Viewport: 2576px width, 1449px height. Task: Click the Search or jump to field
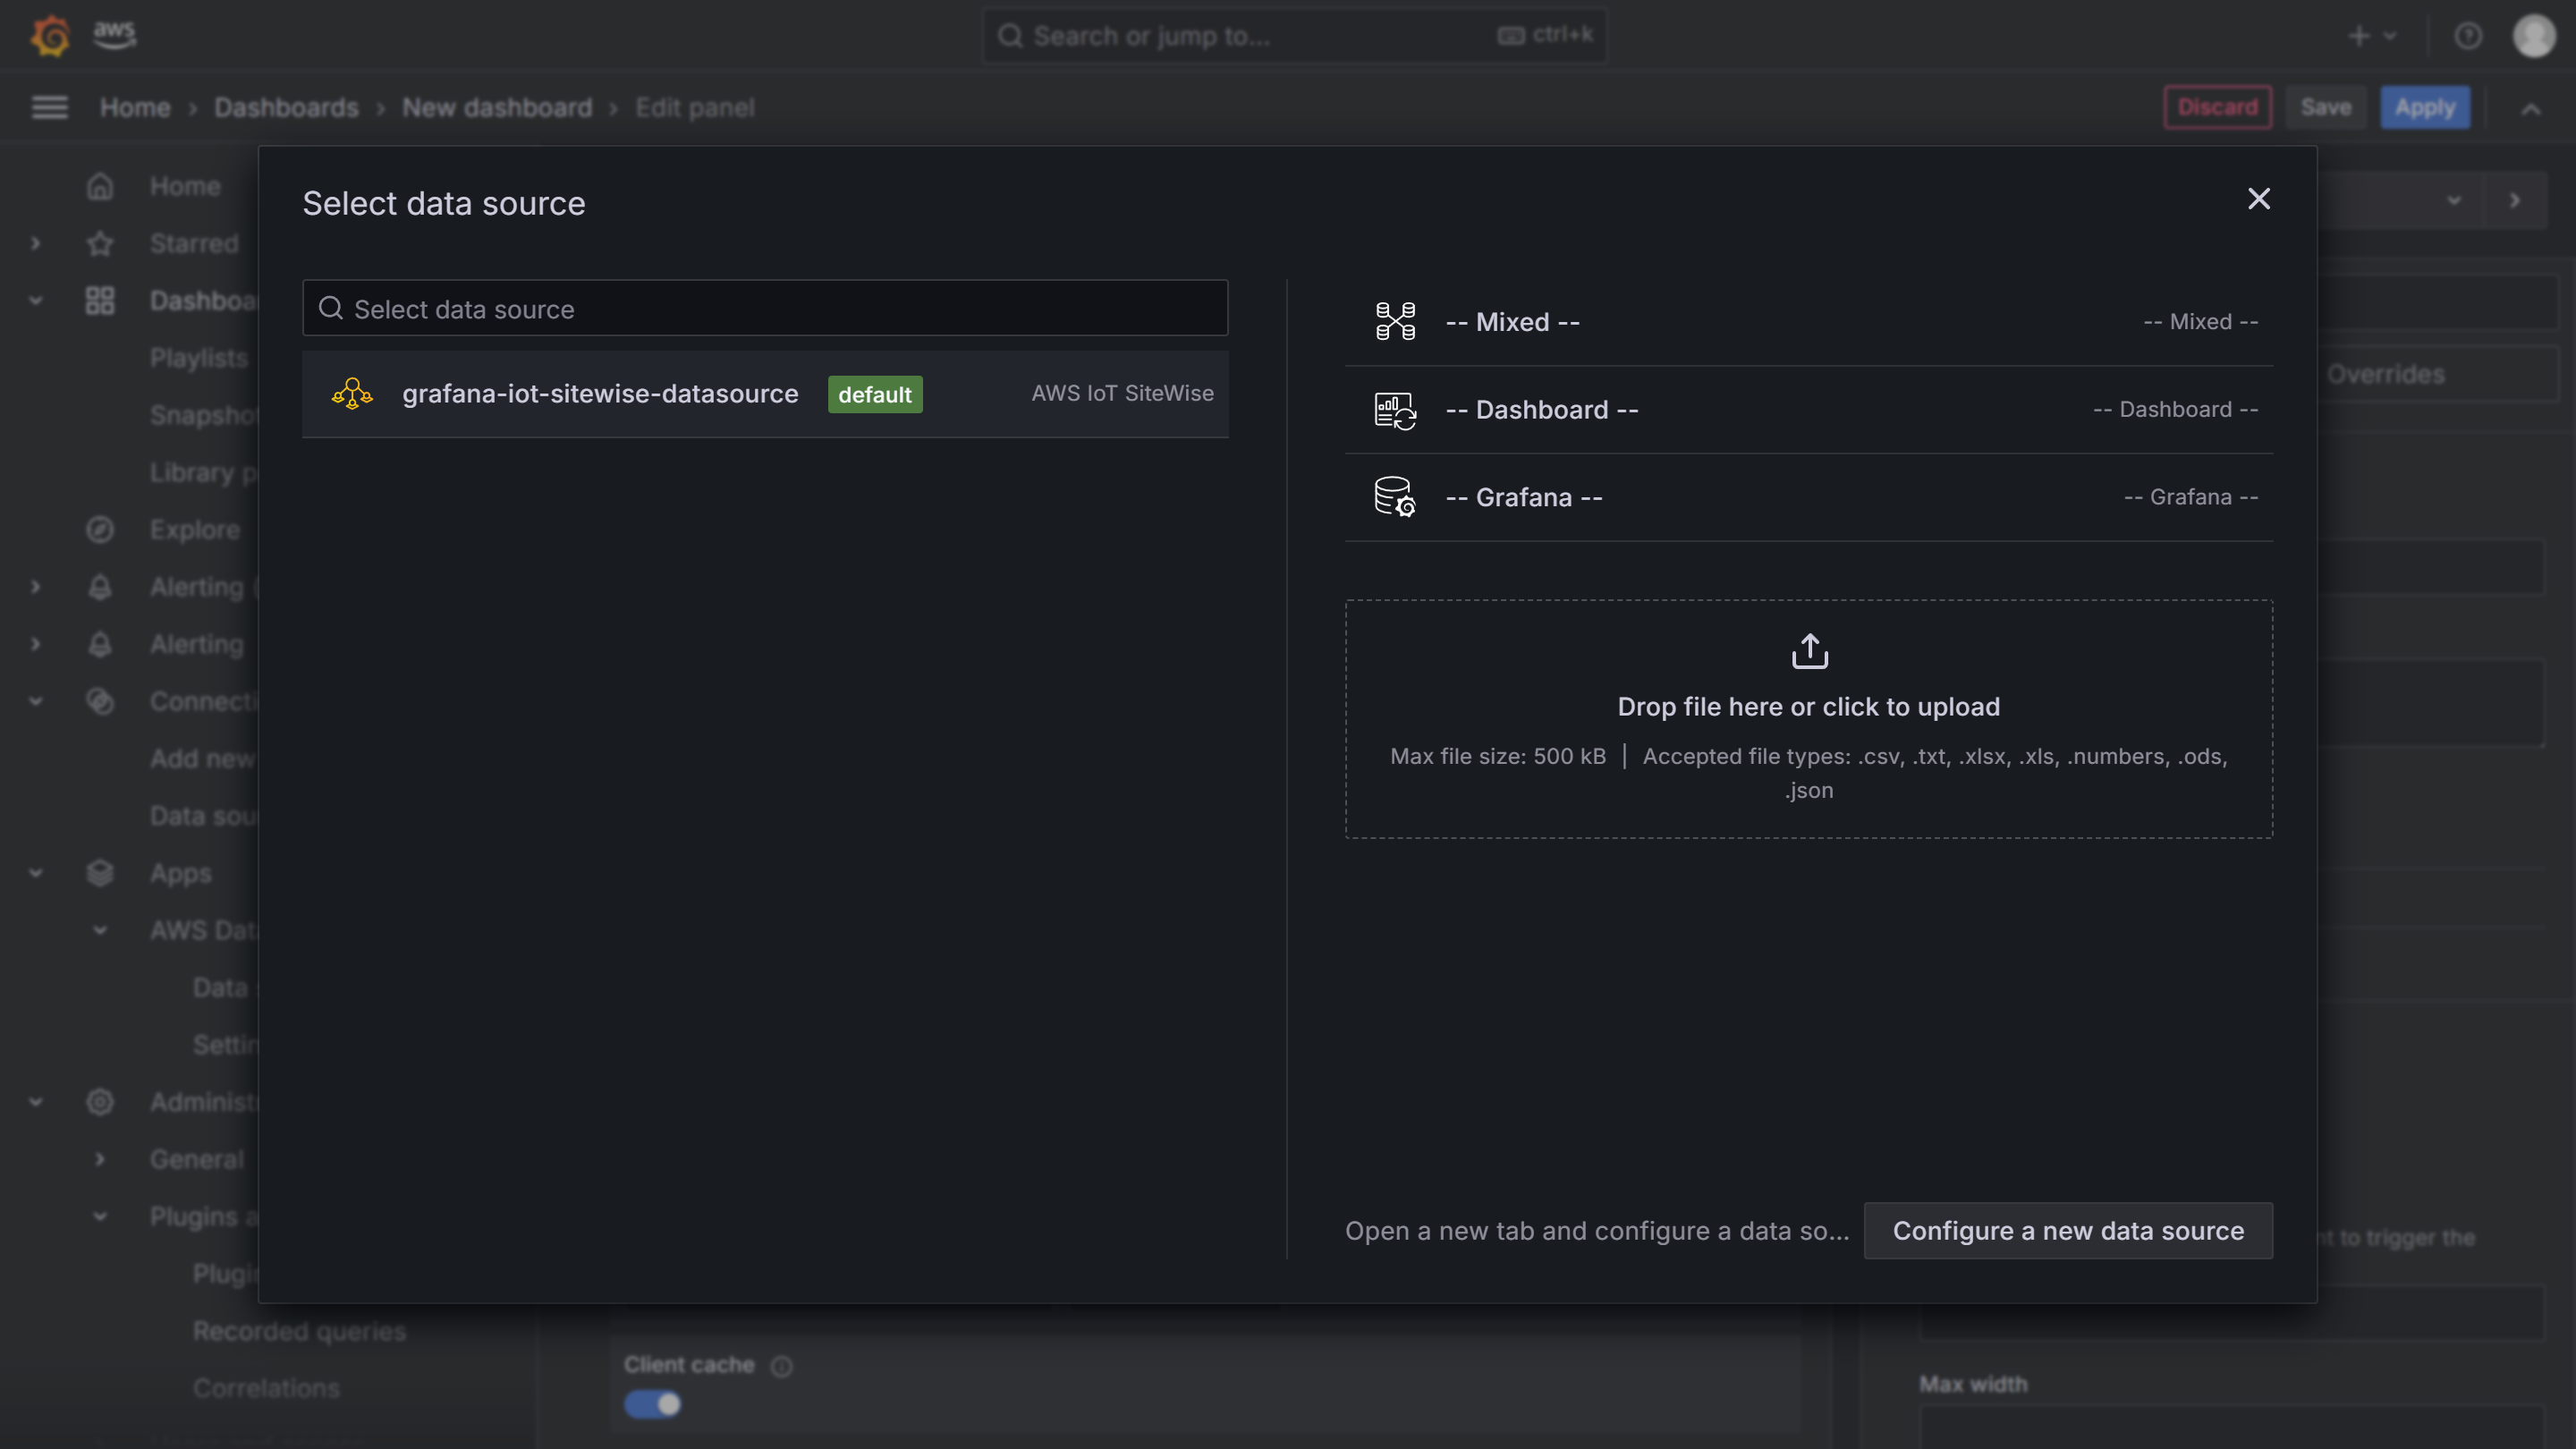point(1294,36)
